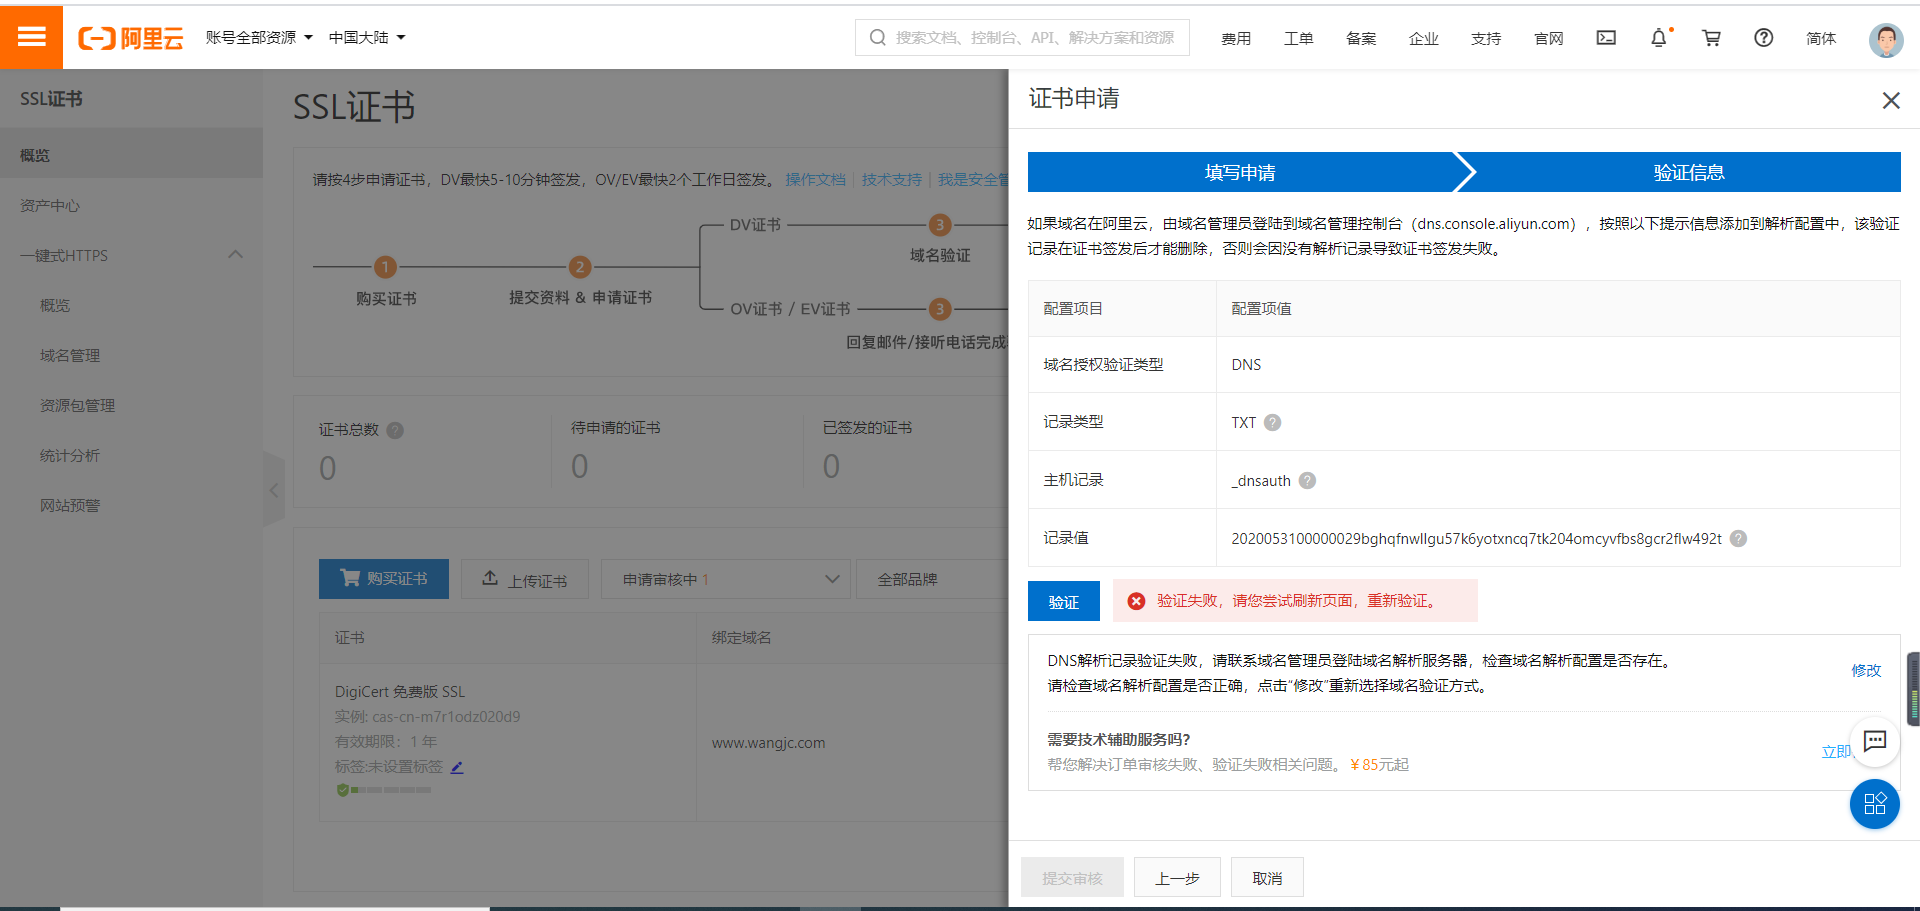Click the 修改 link
This screenshot has width=1920, height=911.
[x=1866, y=670]
